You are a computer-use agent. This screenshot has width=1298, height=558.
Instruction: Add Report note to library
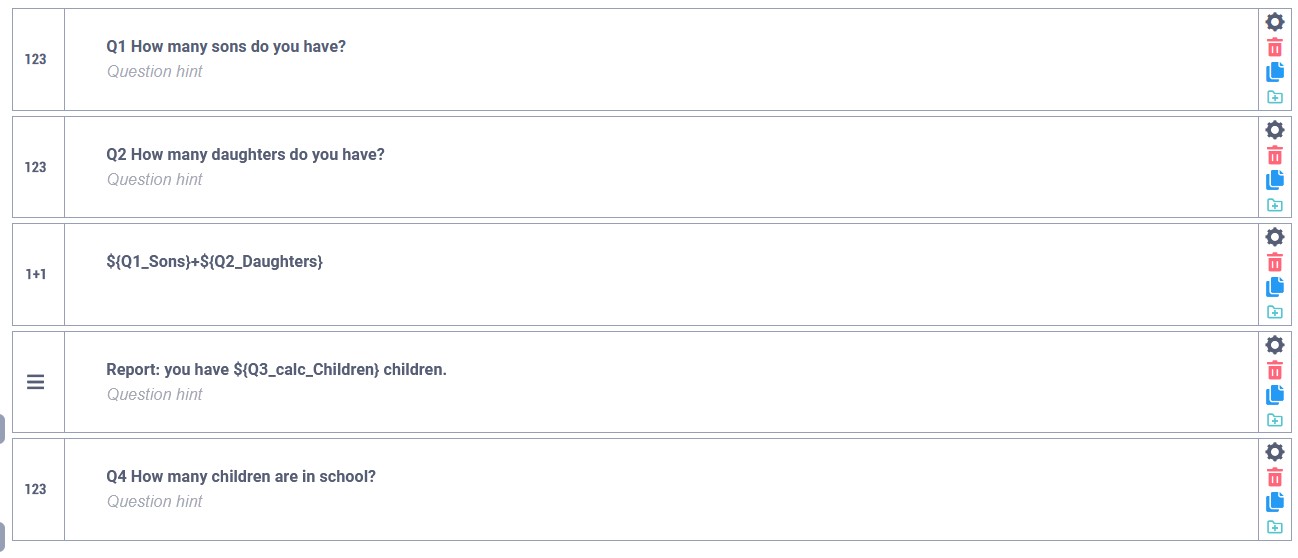tap(1274, 420)
